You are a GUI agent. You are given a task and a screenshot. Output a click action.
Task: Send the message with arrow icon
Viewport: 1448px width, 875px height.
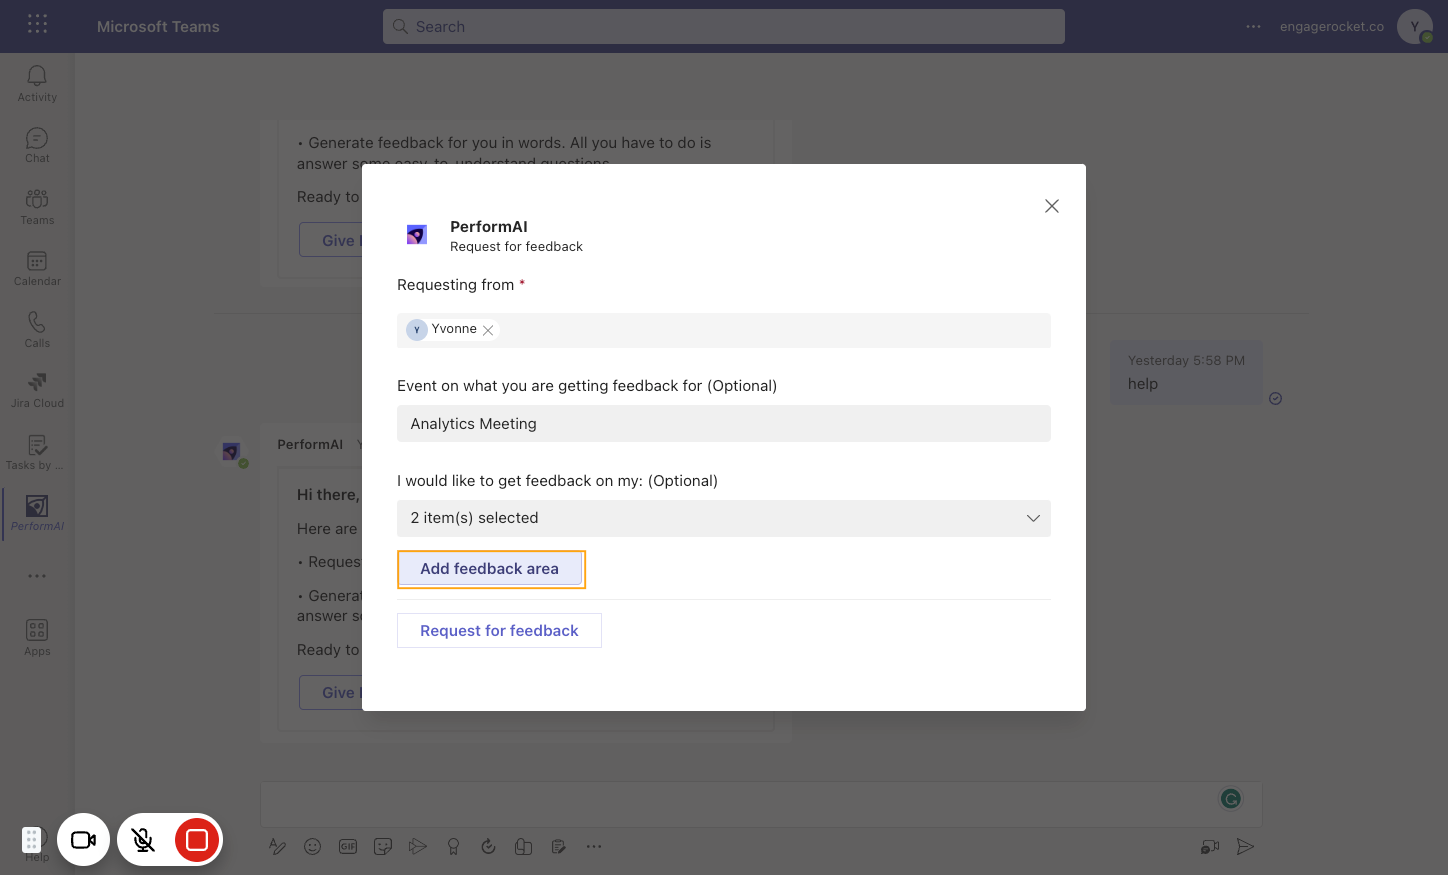coord(1245,847)
